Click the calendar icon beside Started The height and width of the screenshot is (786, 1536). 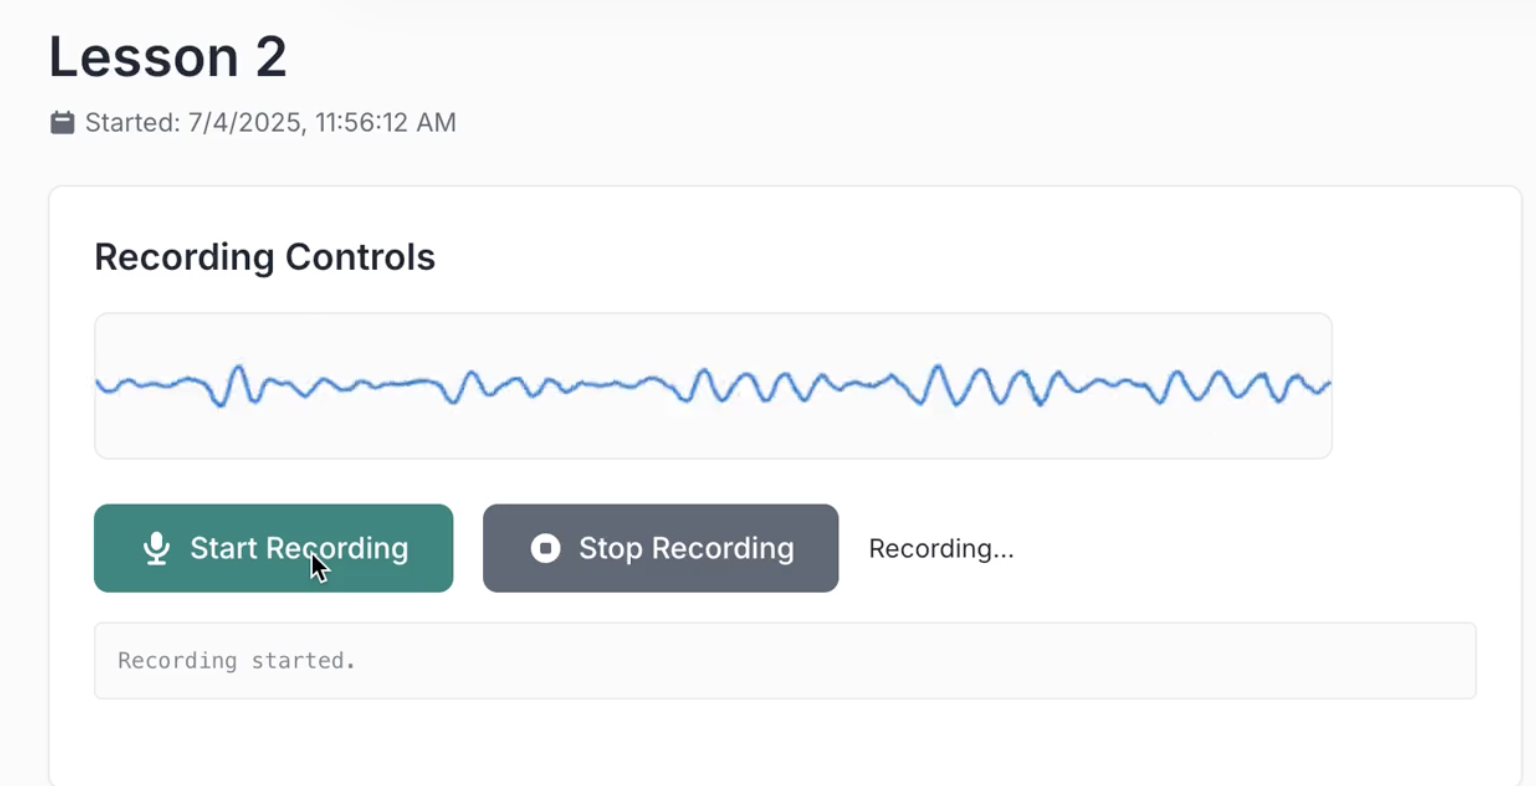click(62, 122)
